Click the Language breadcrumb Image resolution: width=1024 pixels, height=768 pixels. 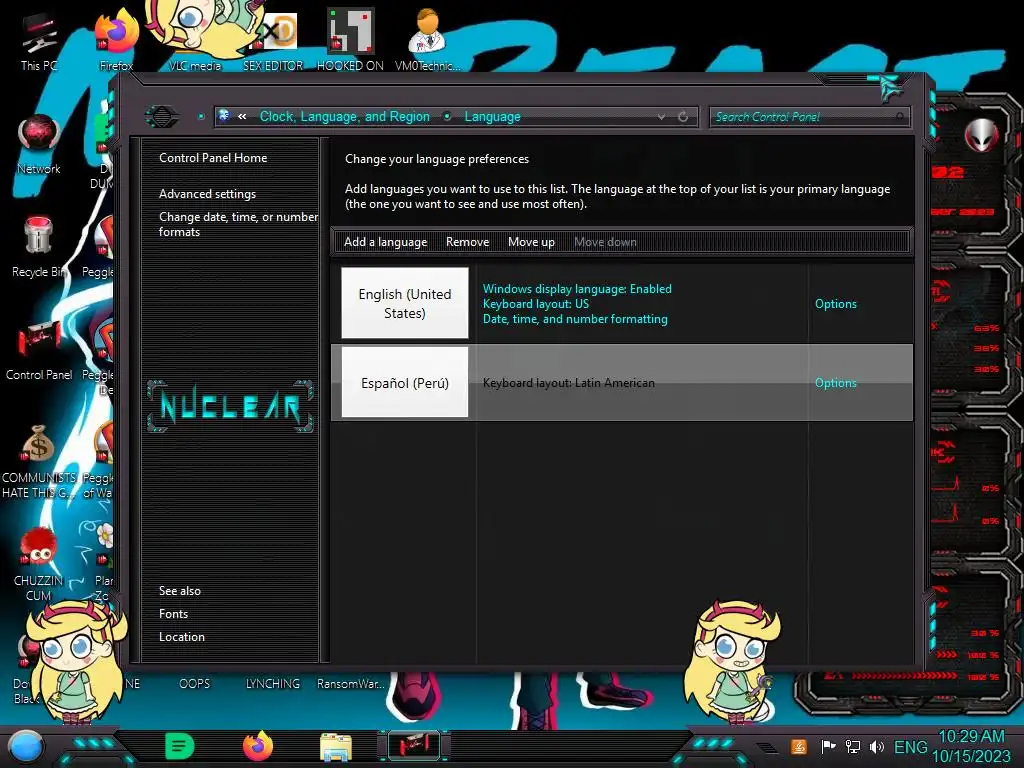tap(492, 117)
